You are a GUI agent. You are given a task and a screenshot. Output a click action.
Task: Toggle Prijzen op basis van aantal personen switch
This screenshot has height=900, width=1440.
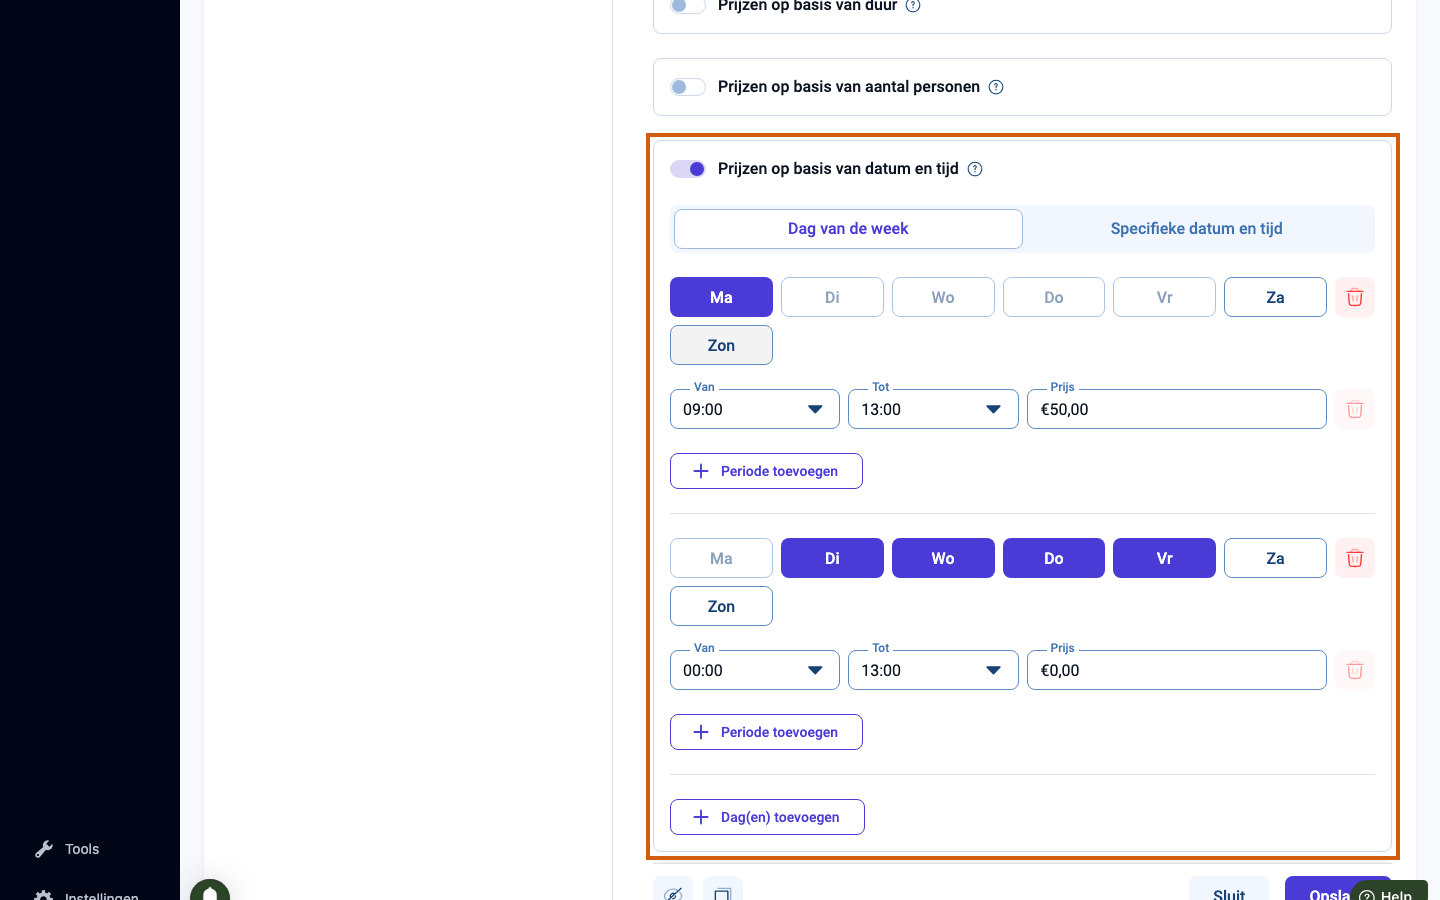(688, 87)
